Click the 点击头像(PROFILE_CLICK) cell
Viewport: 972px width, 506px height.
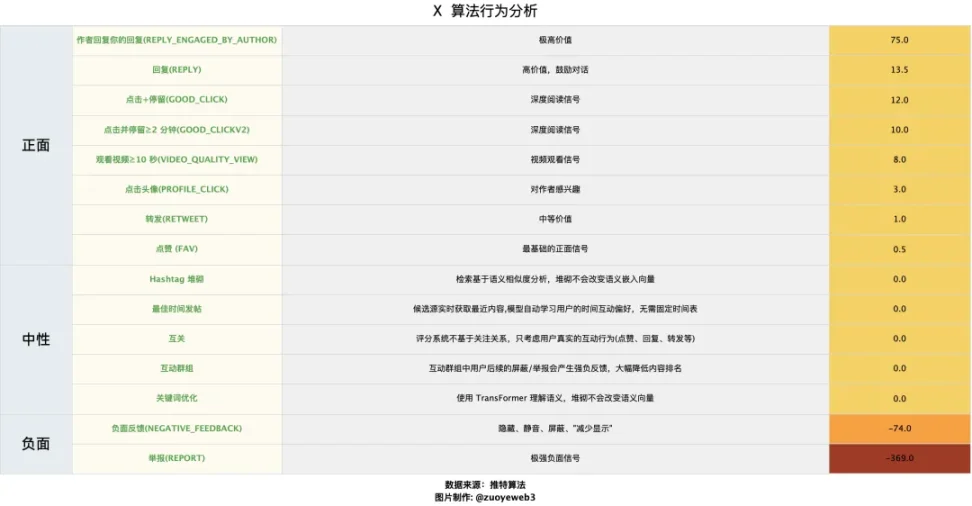click(x=177, y=189)
